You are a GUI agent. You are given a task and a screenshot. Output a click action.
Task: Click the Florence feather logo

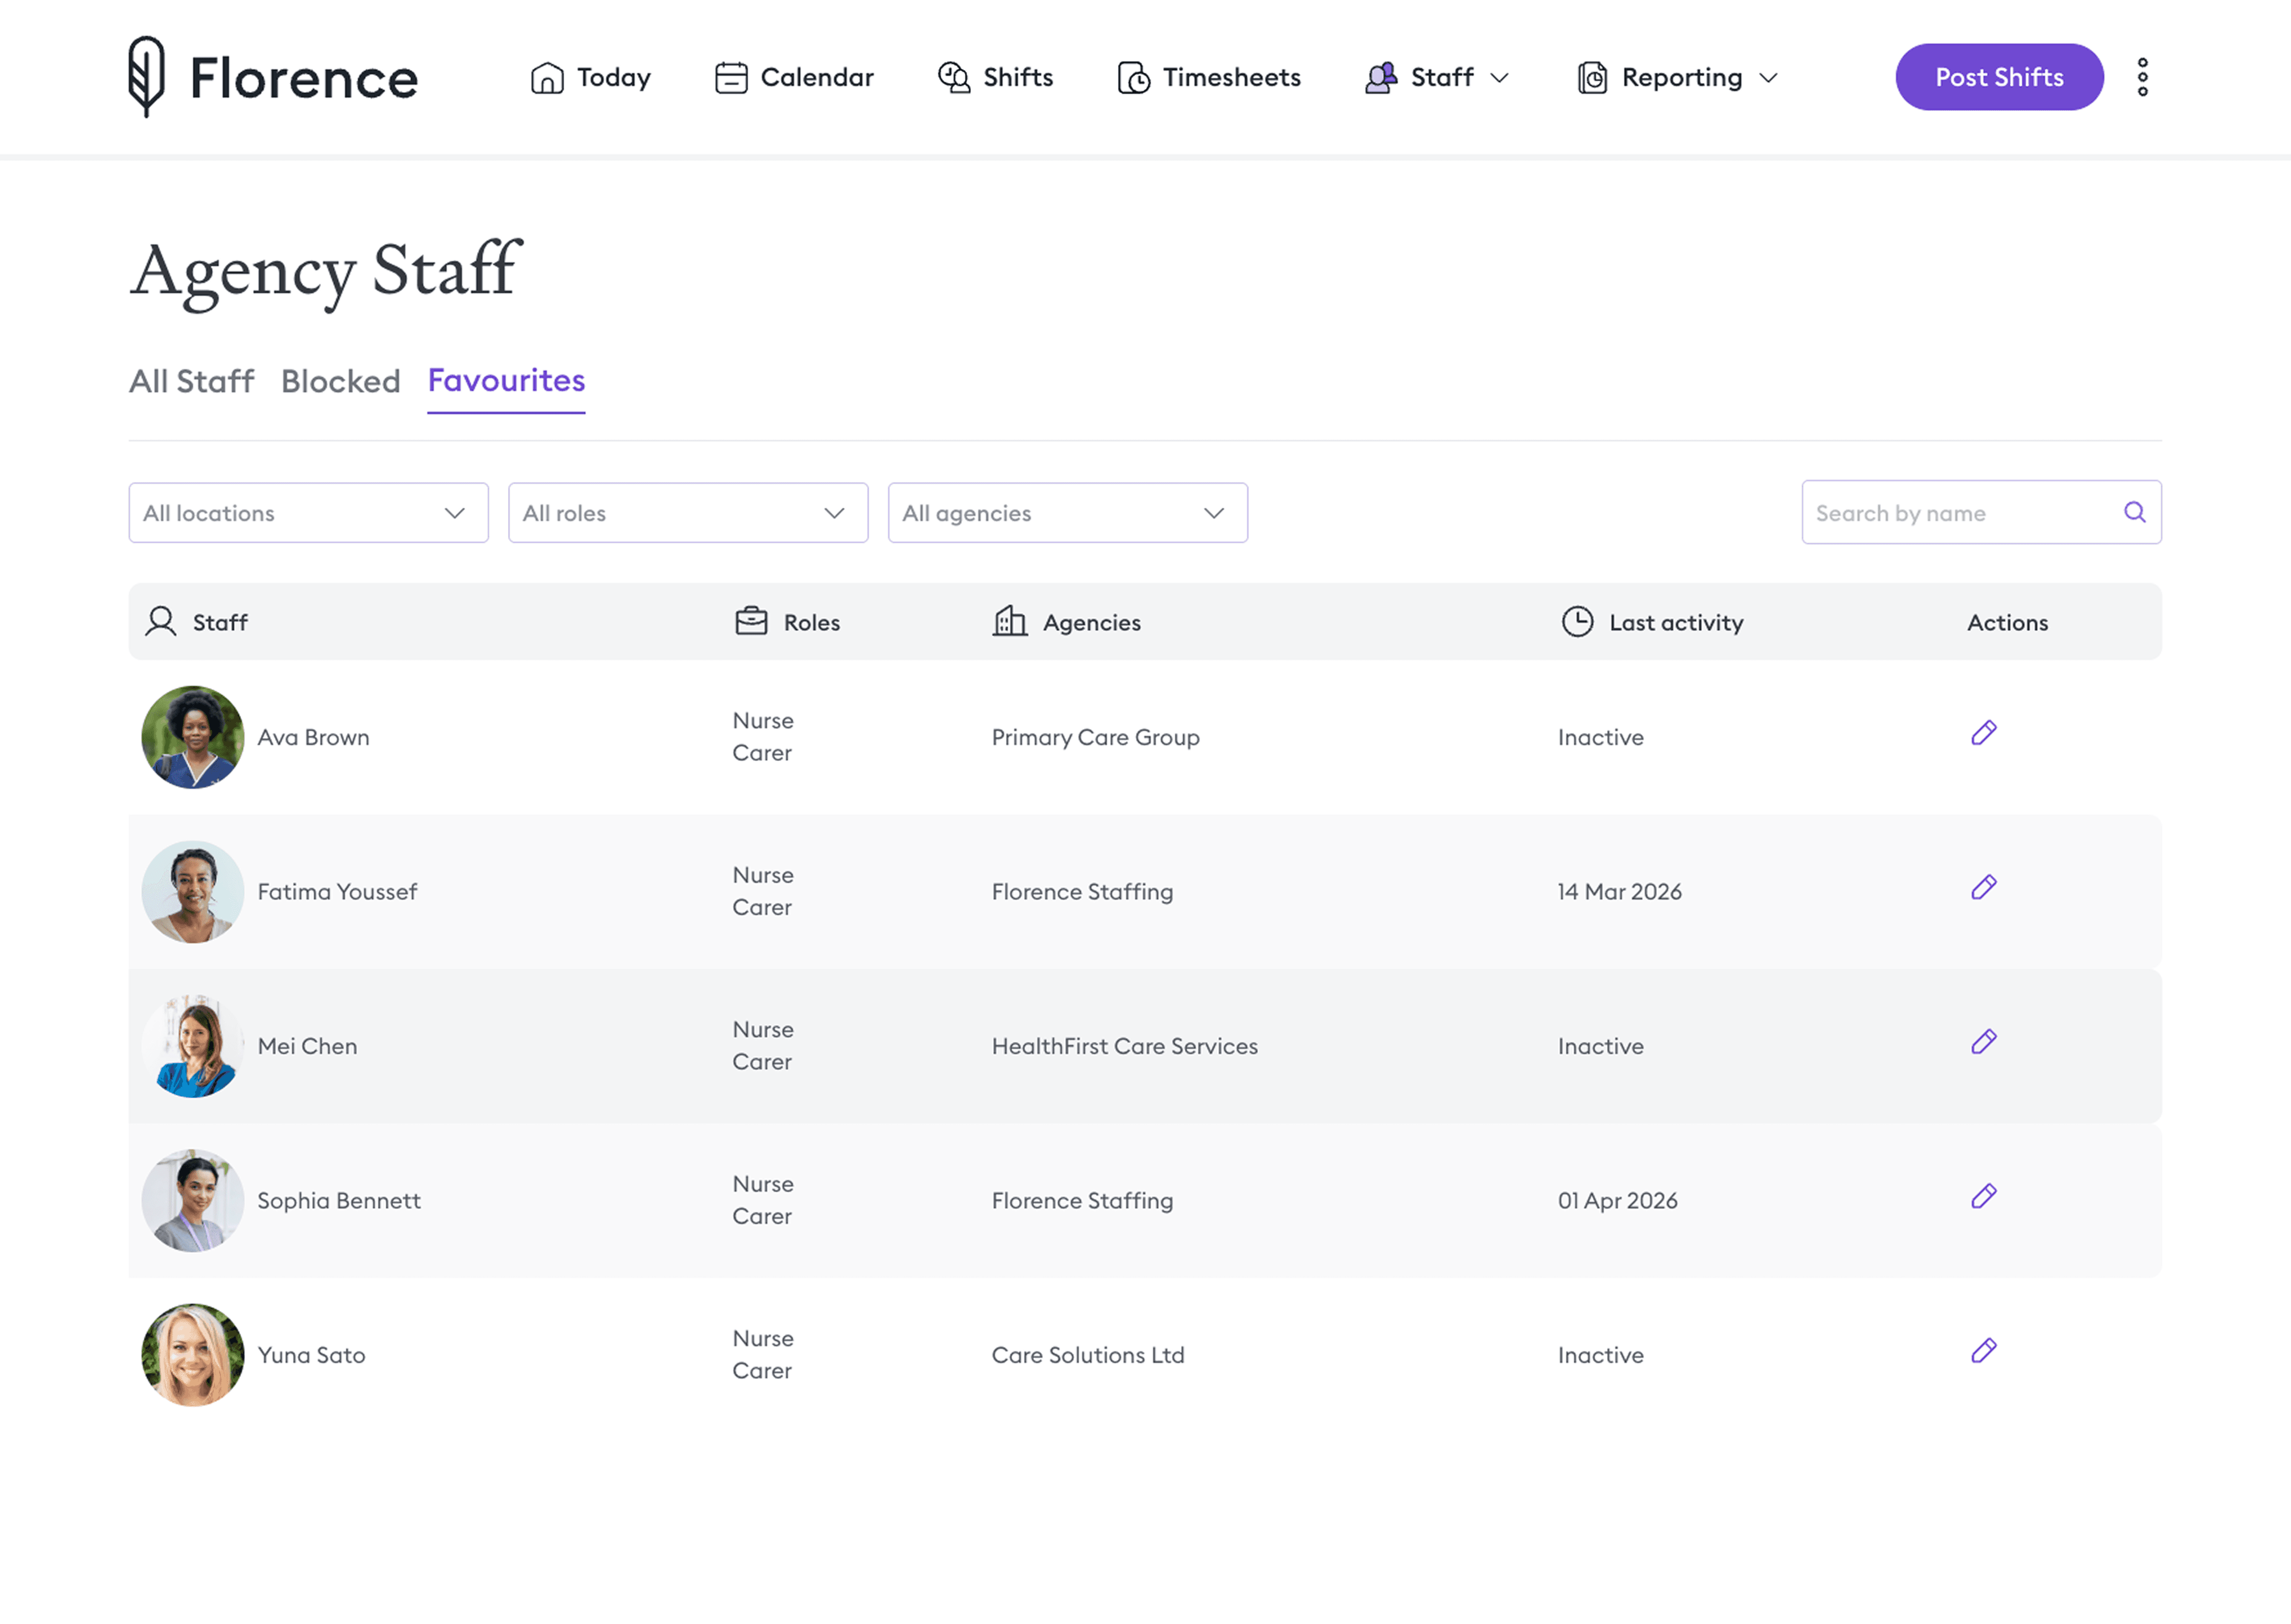click(x=146, y=77)
